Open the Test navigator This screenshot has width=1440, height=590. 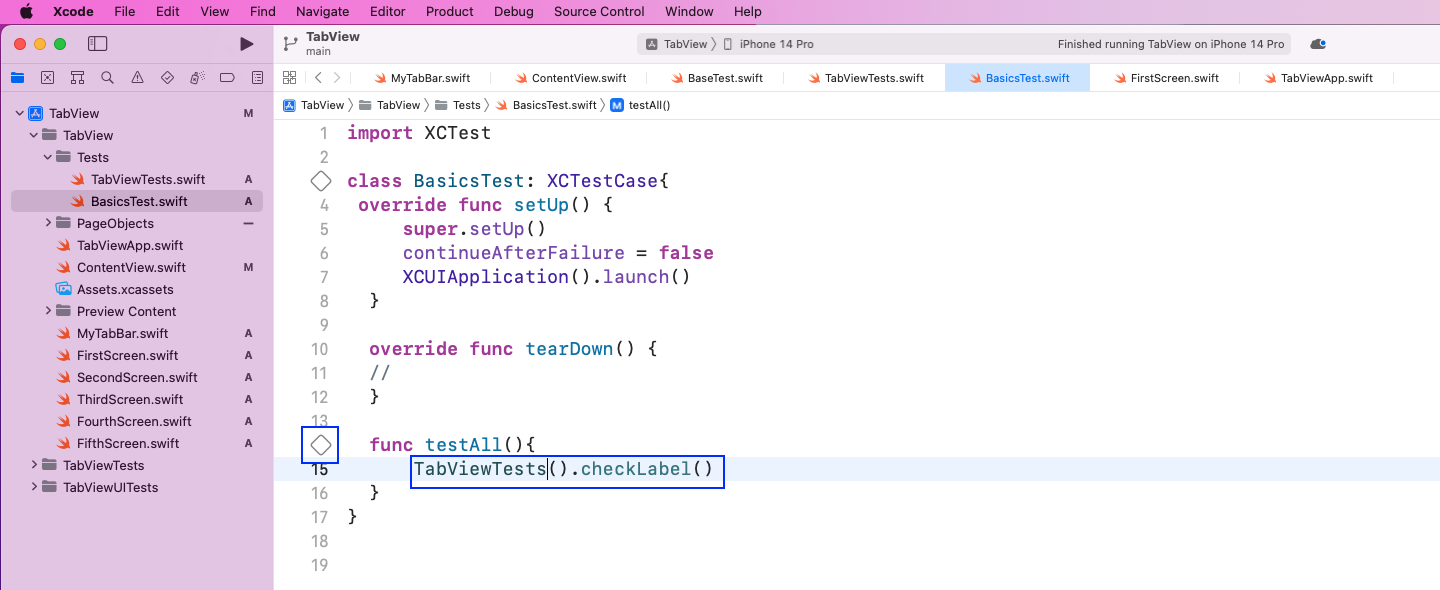pos(167,78)
